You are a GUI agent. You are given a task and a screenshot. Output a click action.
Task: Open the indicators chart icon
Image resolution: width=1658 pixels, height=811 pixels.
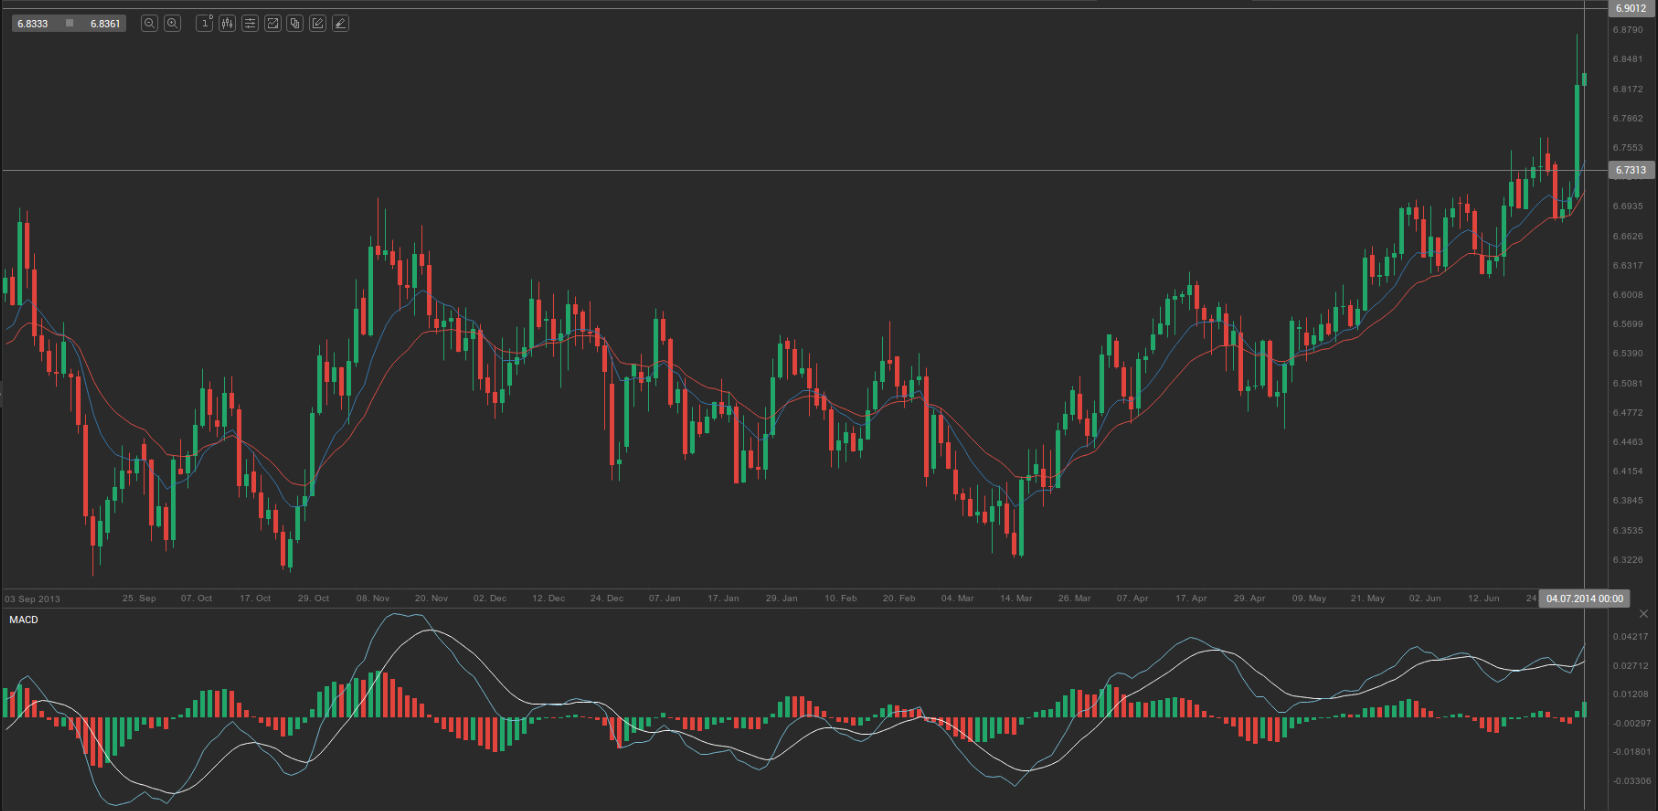272,23
